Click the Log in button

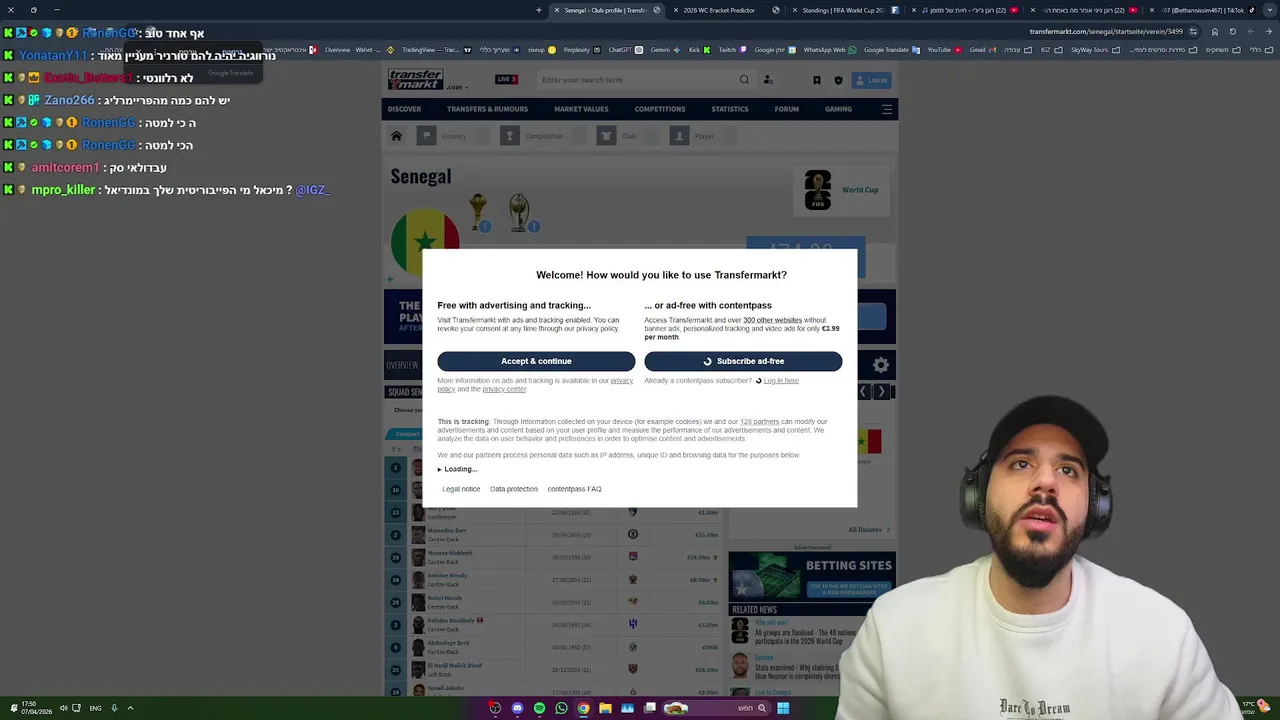tap(872, 80)
